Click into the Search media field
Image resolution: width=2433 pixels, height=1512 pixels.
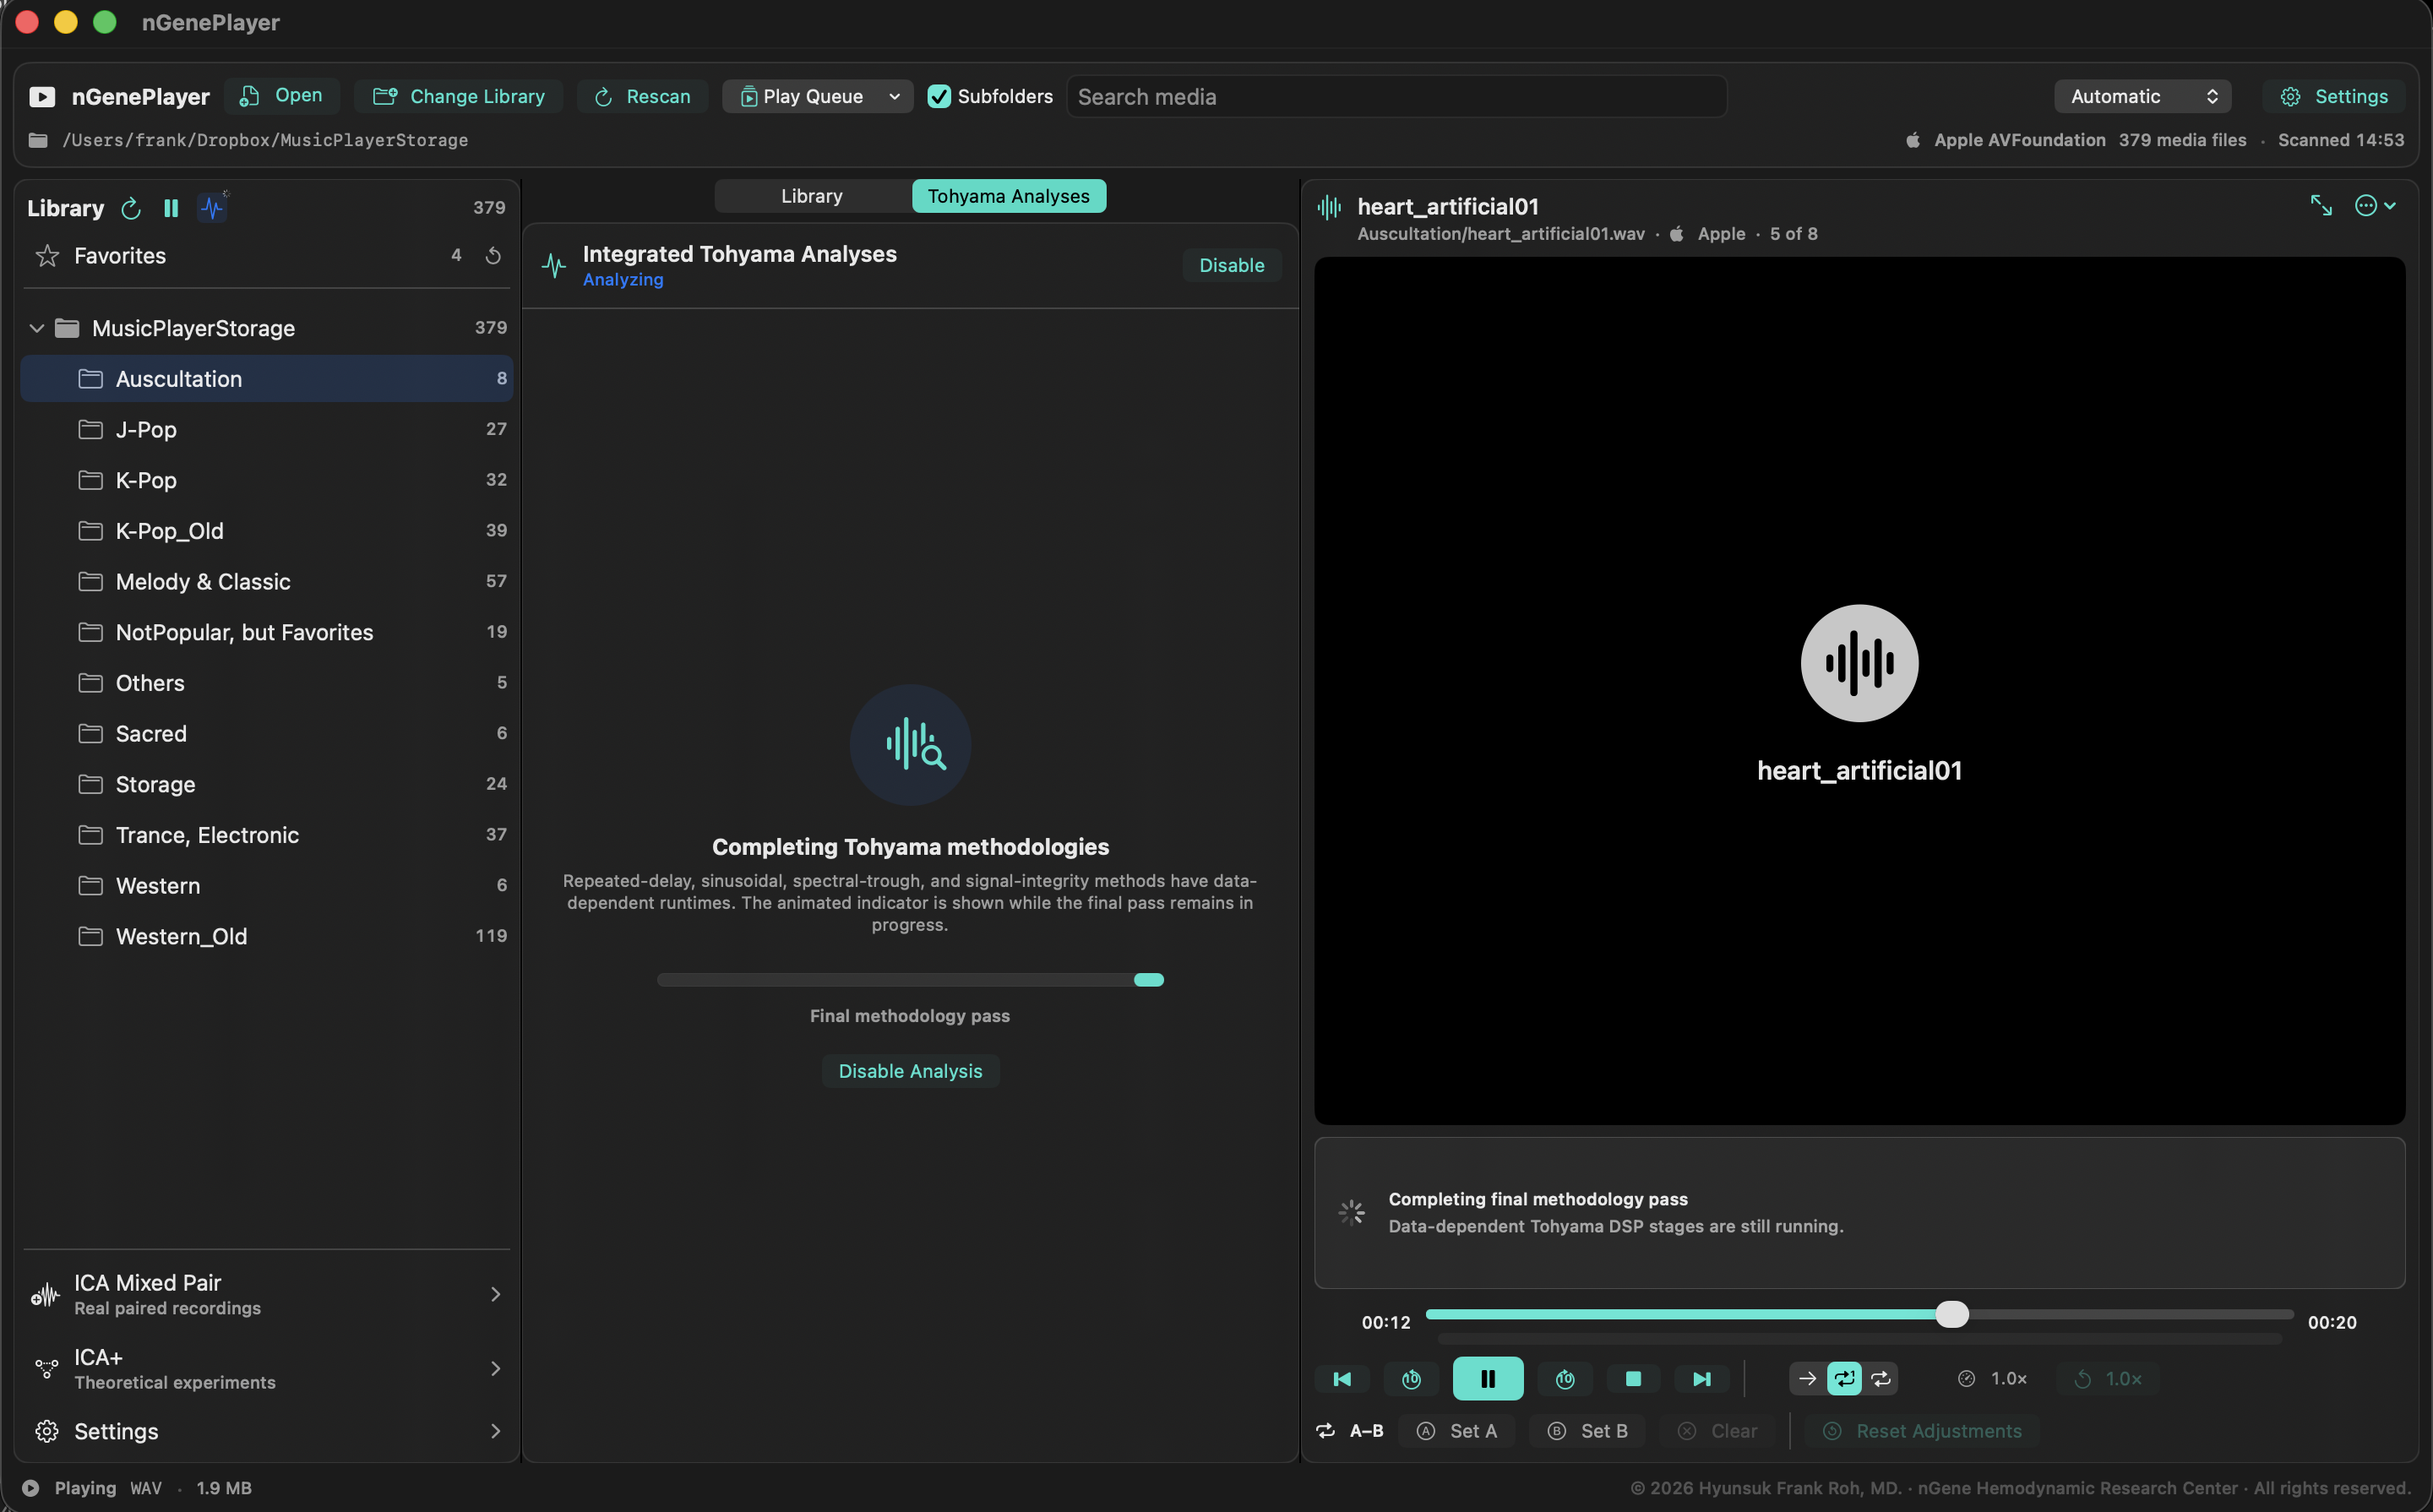coord(1397,96)
